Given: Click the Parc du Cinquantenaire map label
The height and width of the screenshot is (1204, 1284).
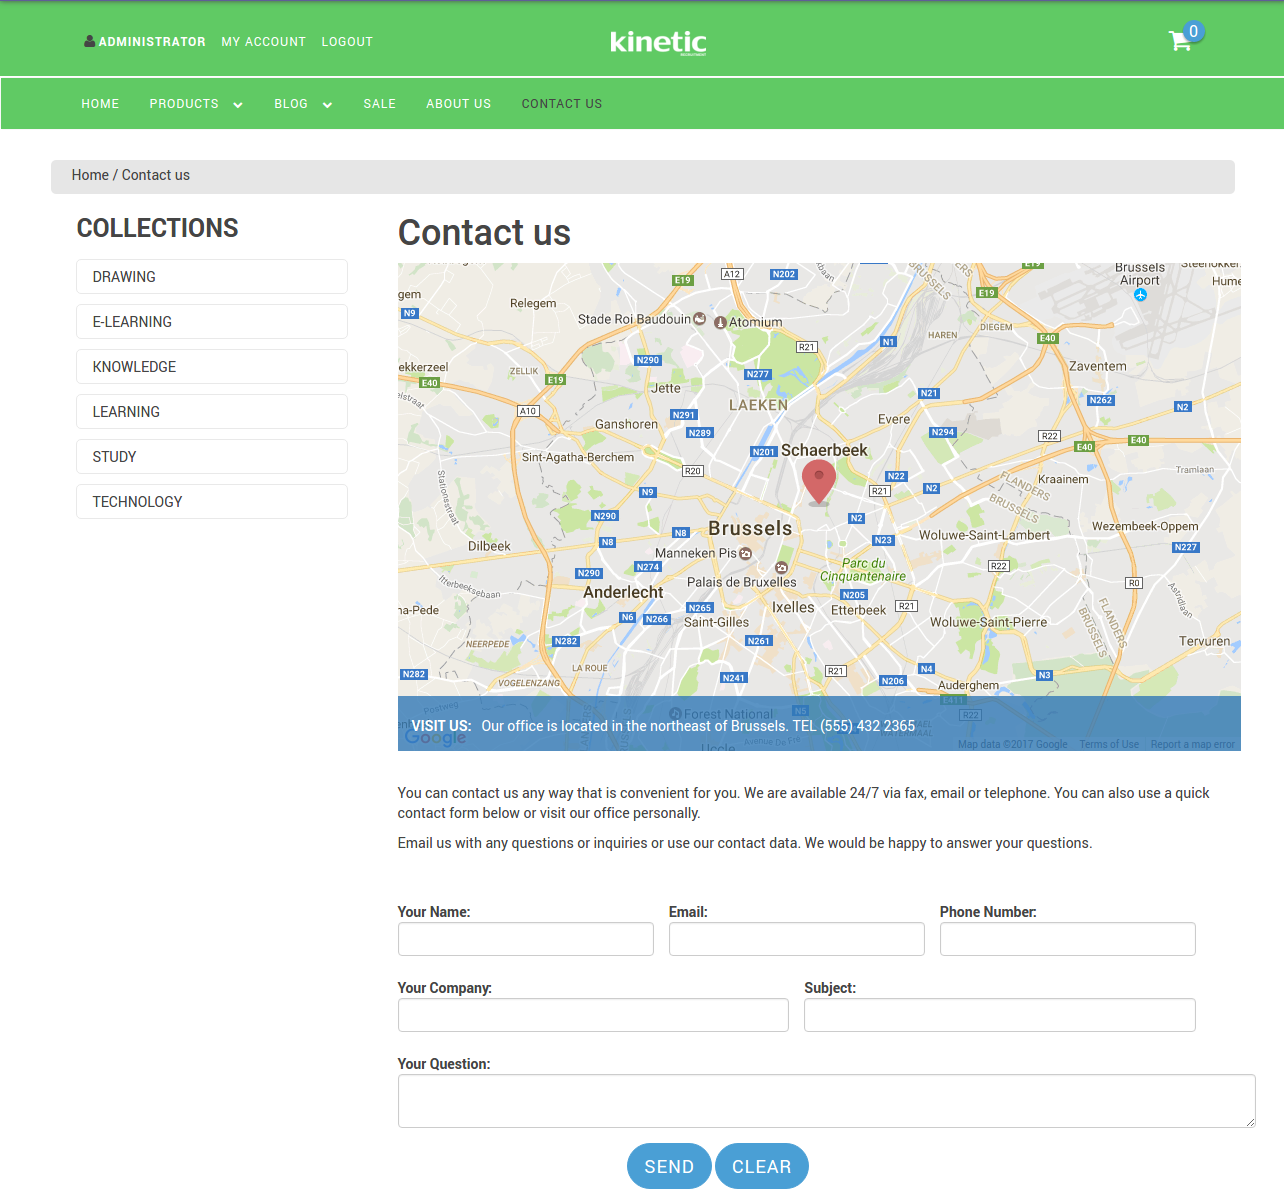Looking at the screenshot, I should pyautogui.click(x=863, y=570).
